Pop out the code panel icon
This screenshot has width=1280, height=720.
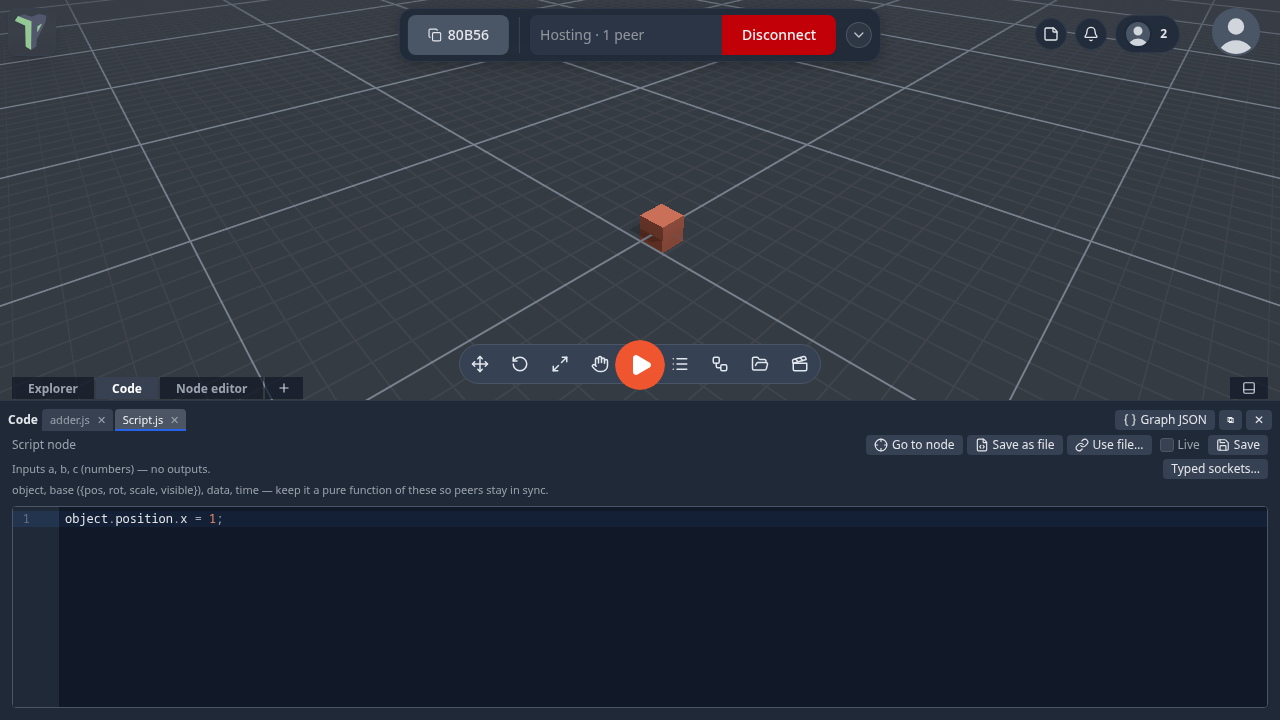[x=1231, y=420]
